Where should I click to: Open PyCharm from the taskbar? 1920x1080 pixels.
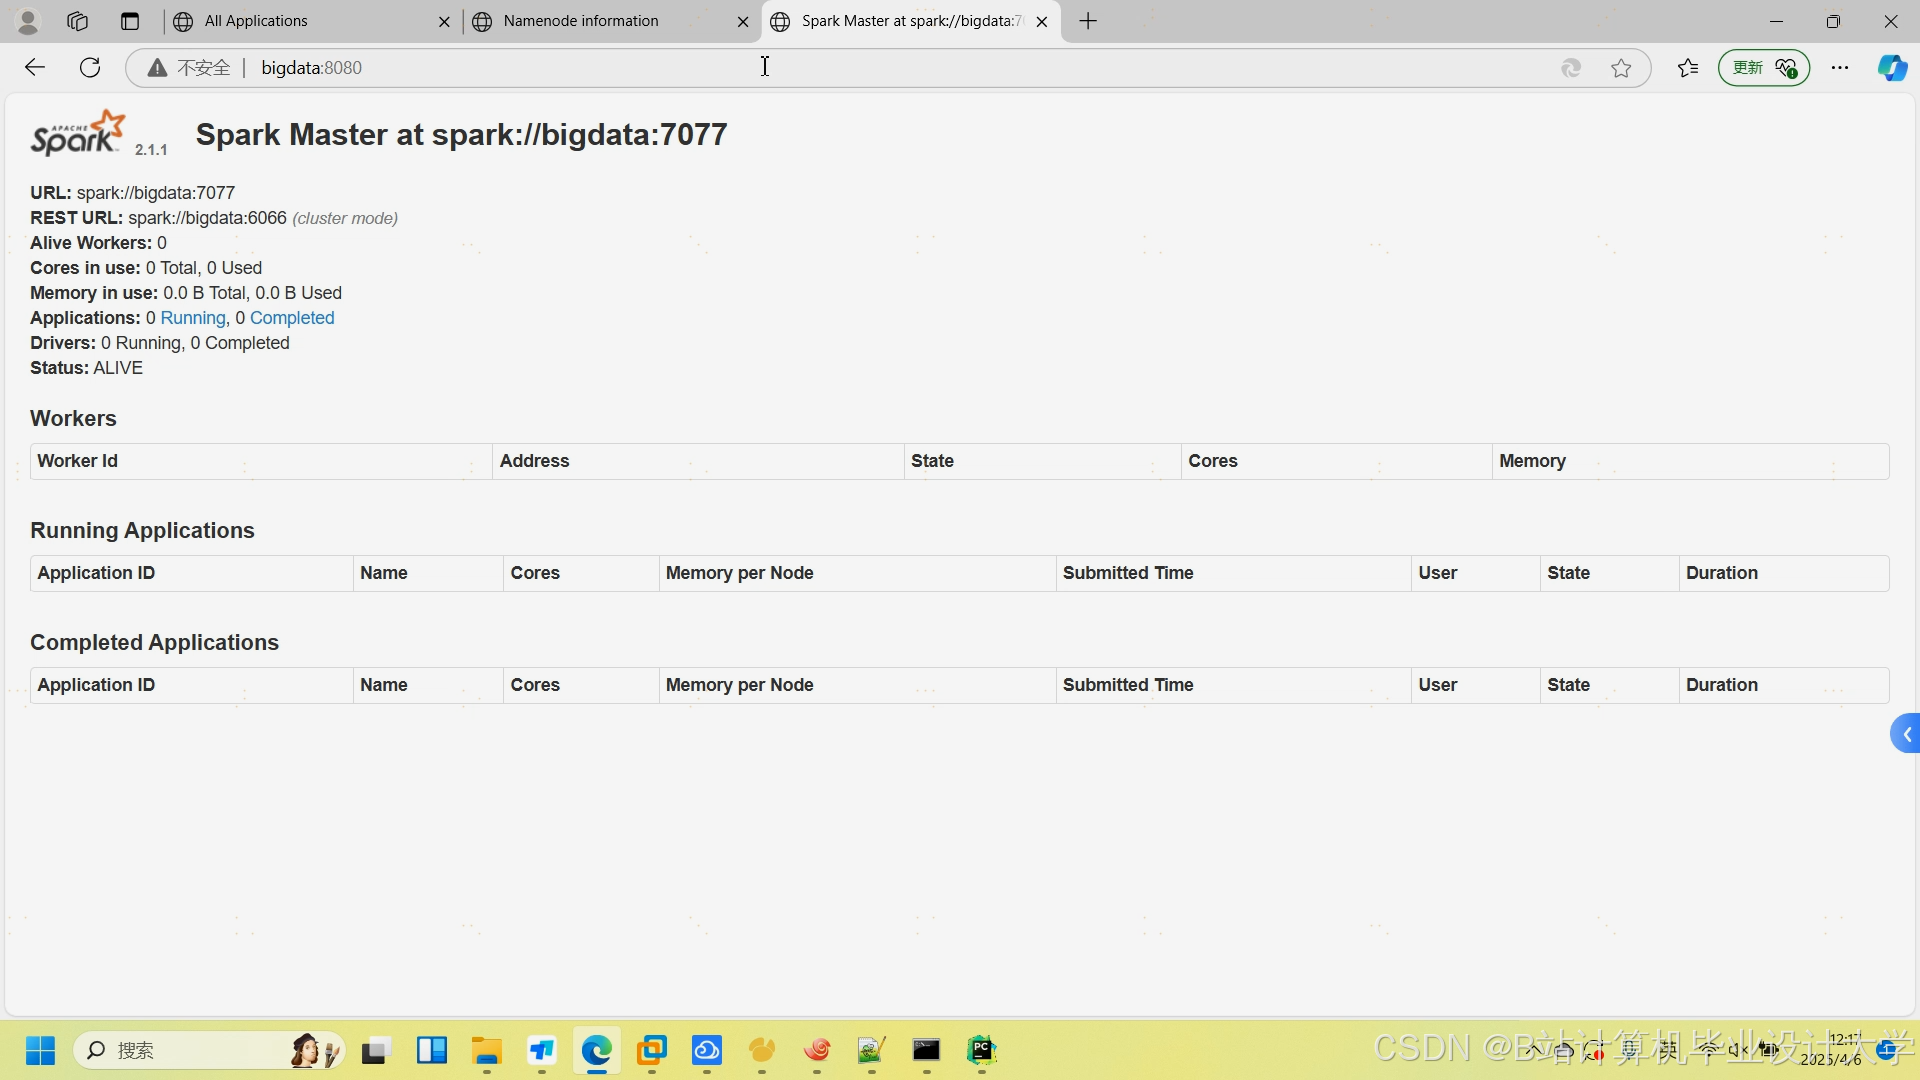[x=982, y=1052]
